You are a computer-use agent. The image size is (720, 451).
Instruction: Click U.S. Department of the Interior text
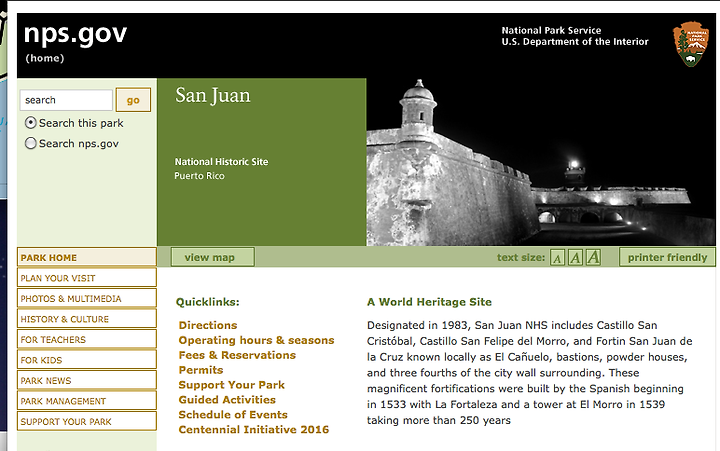coord(575,42)
